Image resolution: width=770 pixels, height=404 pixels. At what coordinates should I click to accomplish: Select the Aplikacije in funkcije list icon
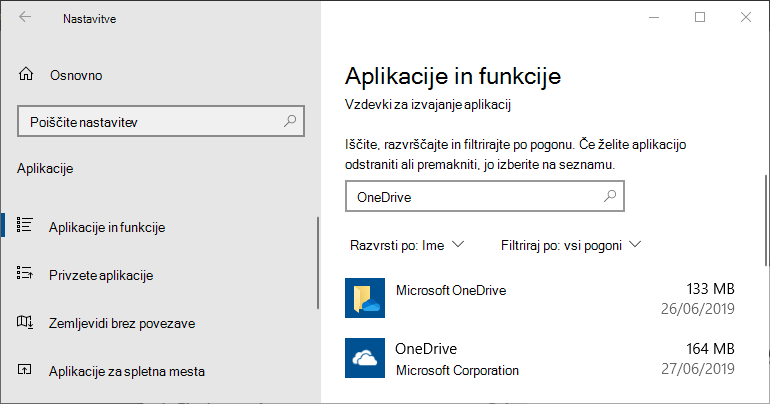[x=25, y=225]
